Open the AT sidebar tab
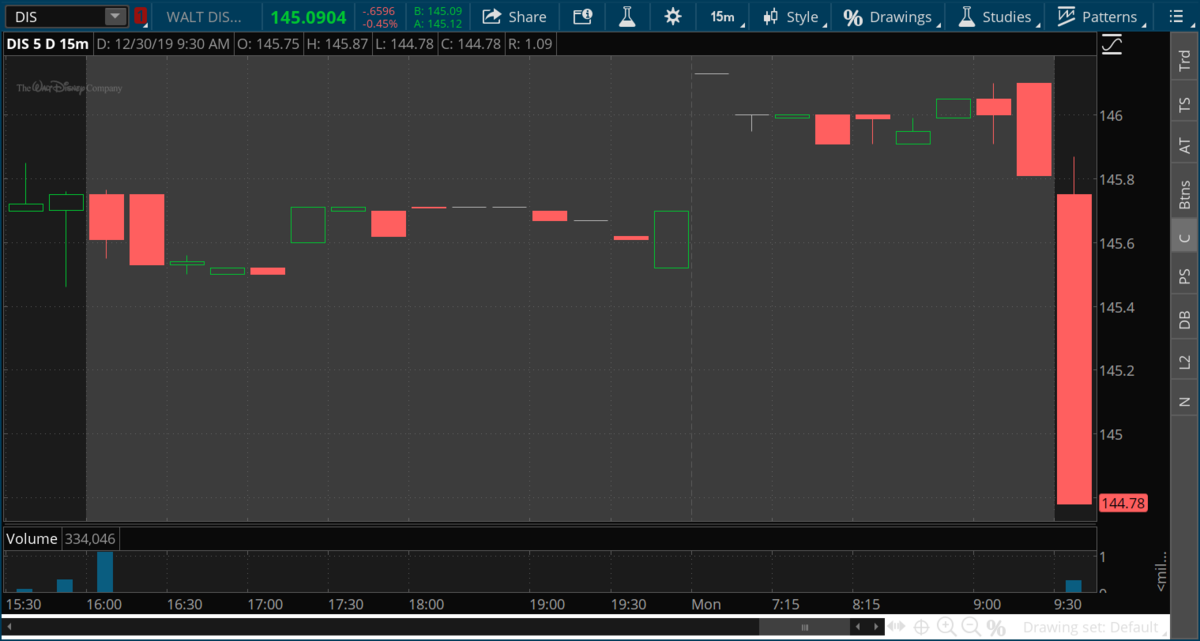Viewport: 1200px width, 641px height. point(1185,146)
